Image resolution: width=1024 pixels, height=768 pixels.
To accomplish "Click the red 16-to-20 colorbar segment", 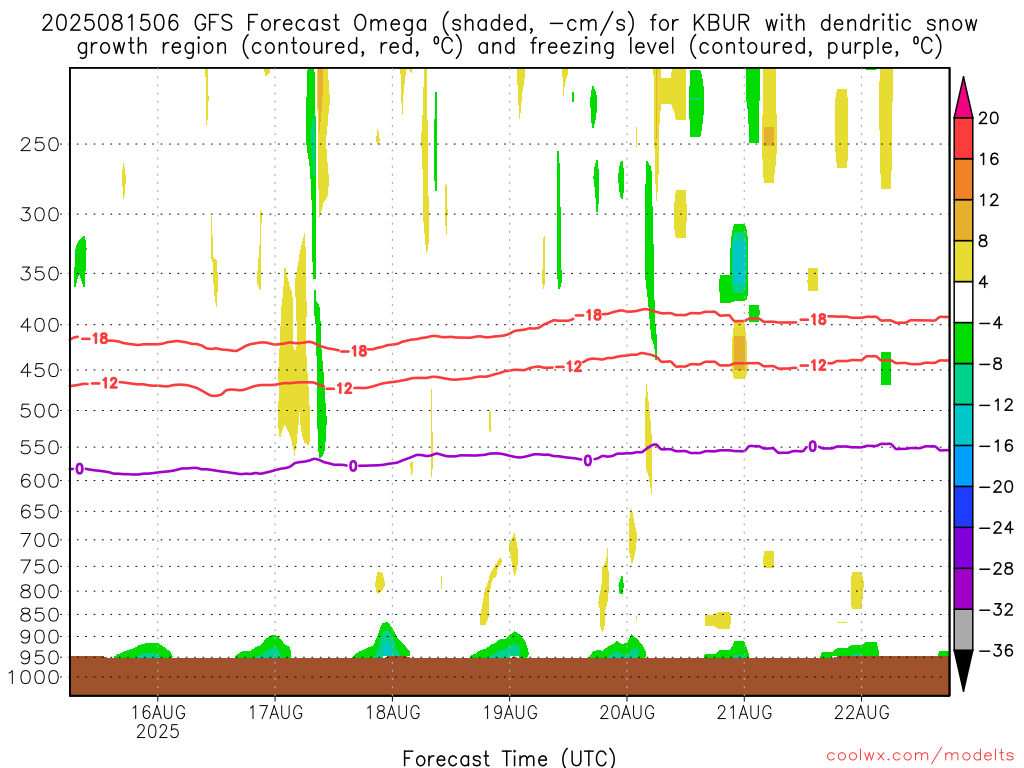I will (963, 138).
